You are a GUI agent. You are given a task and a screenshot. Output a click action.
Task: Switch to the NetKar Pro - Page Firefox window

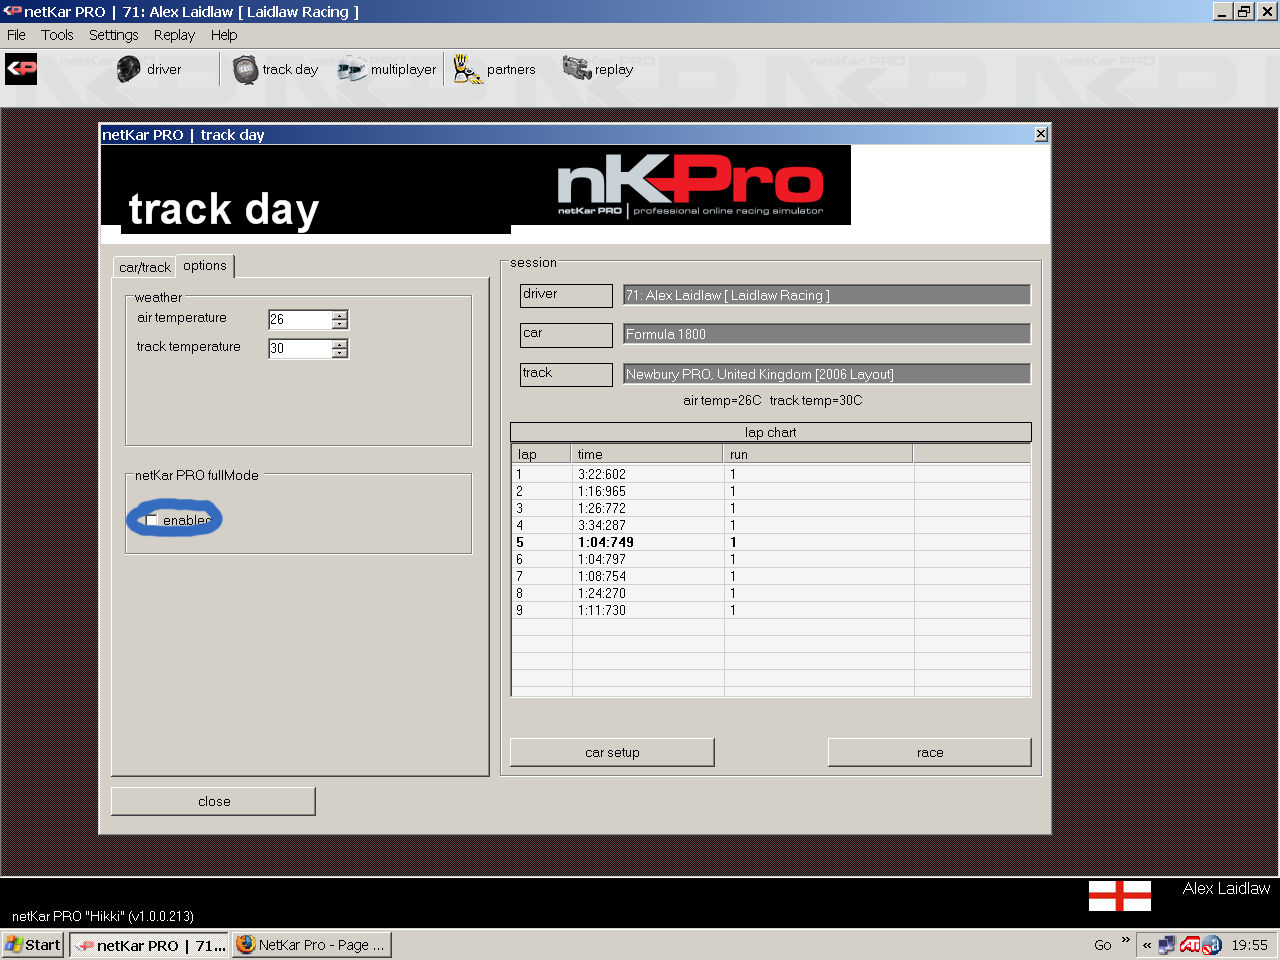tap(311, 945)
